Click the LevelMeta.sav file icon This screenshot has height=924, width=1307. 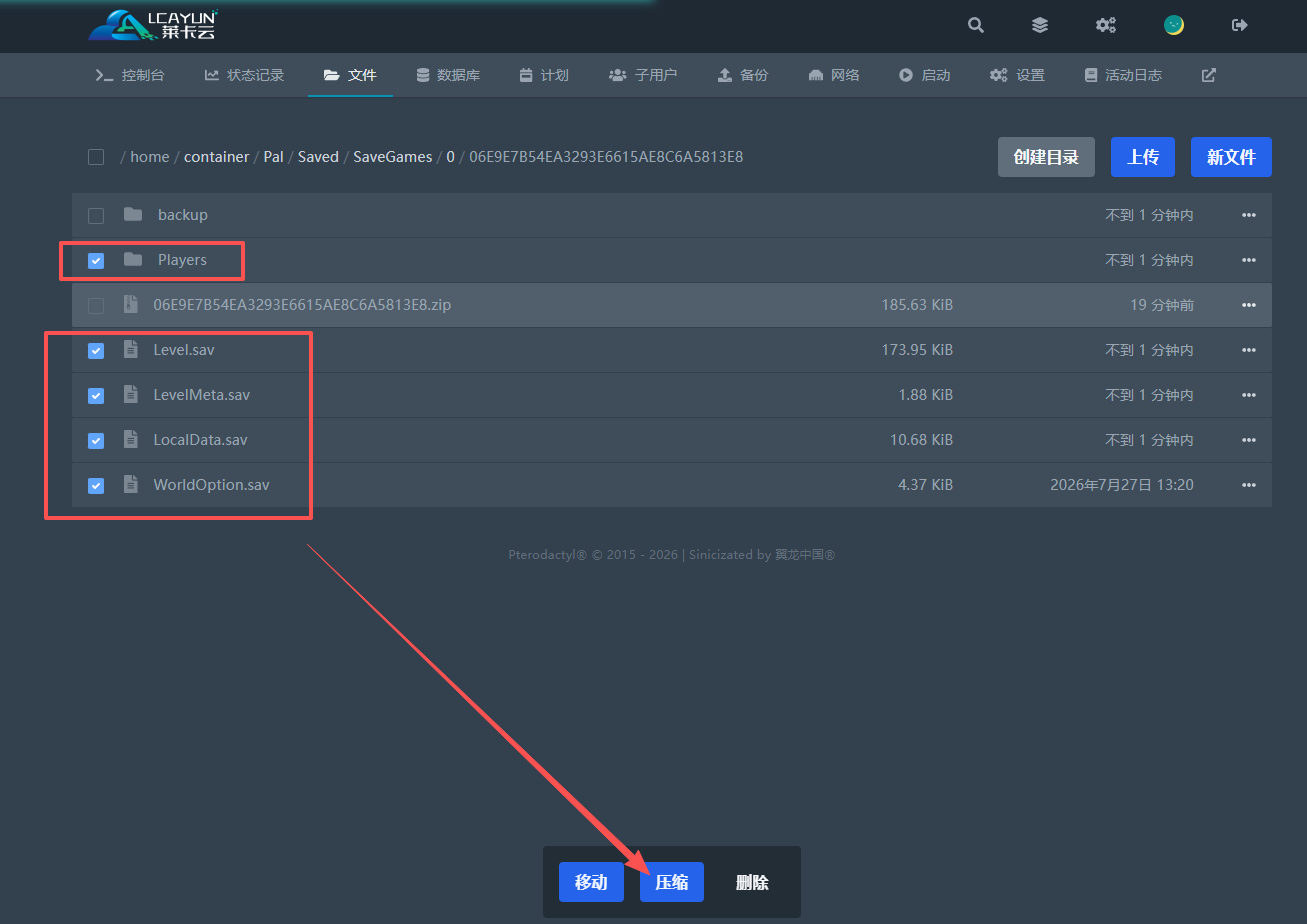130,395
